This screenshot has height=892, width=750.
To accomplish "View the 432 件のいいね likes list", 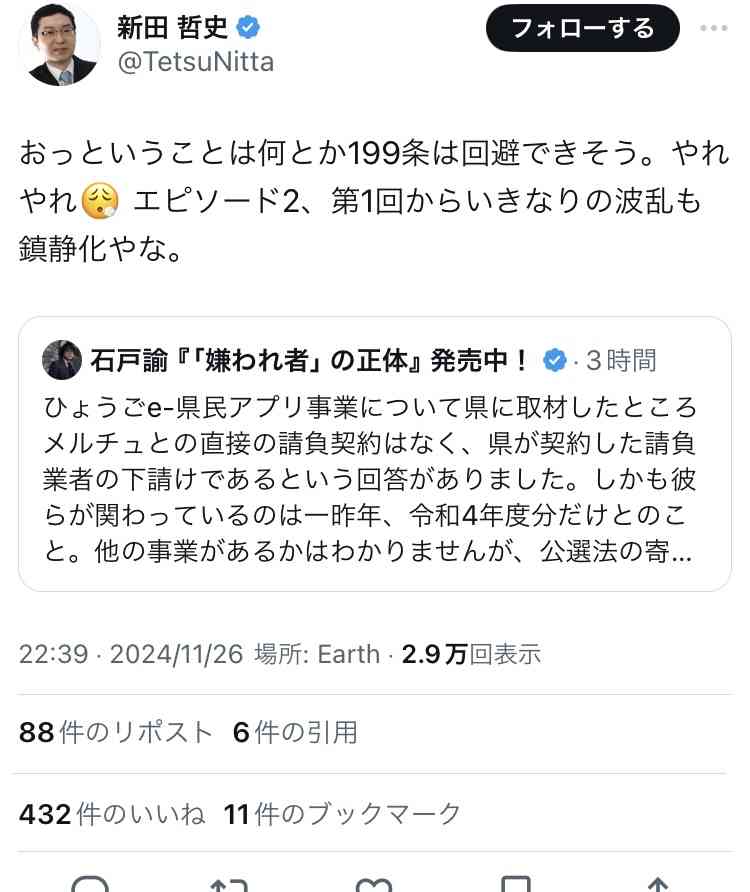I will (x=112, y=813).
